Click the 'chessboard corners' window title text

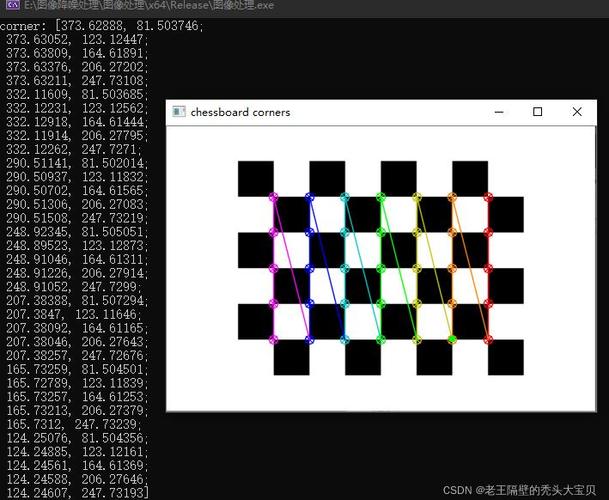240,112
